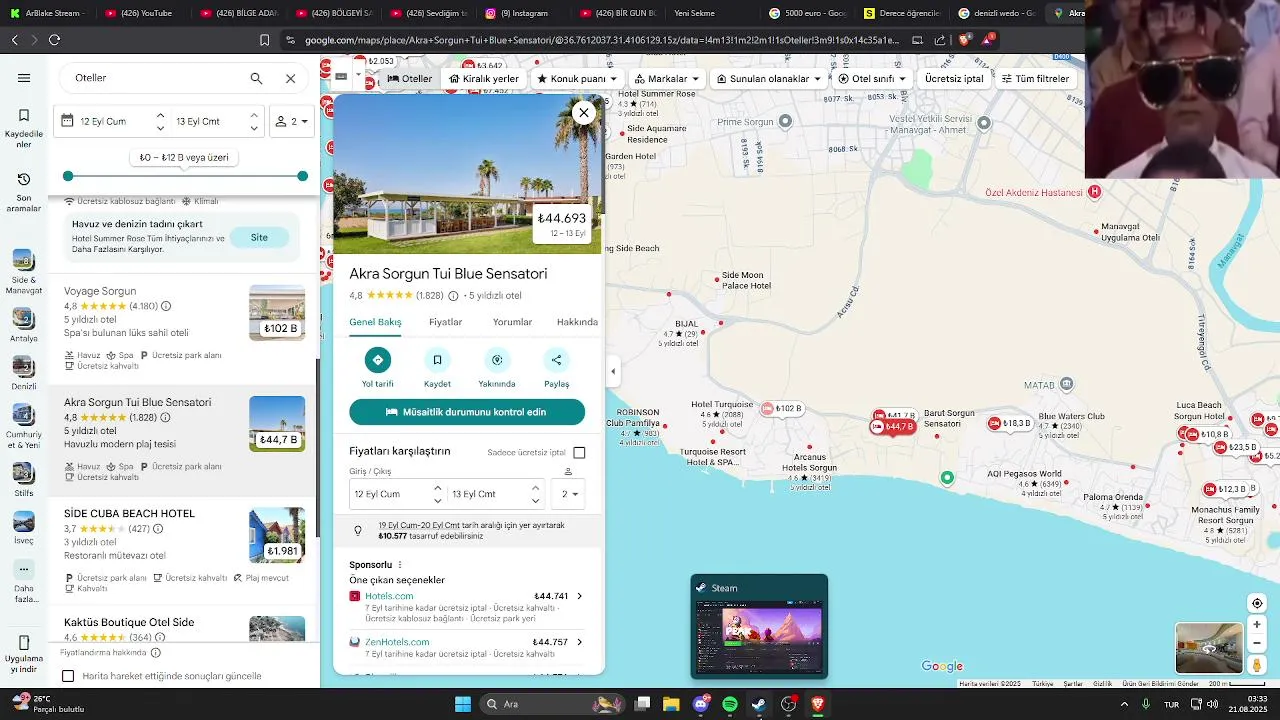Open Discord from the taskbar
Viewport: 1280px width, 720px height.
tap(701, 704)
